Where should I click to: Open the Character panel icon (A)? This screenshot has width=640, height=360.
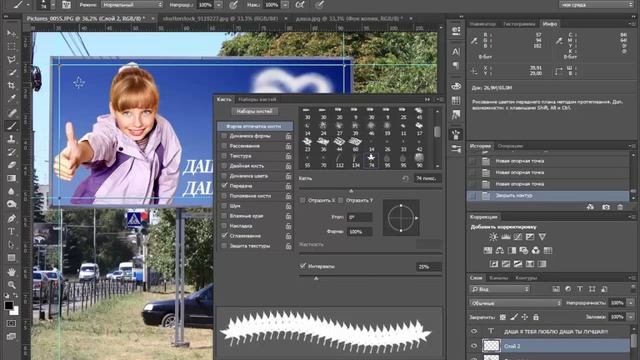click(x=456, y=52)
